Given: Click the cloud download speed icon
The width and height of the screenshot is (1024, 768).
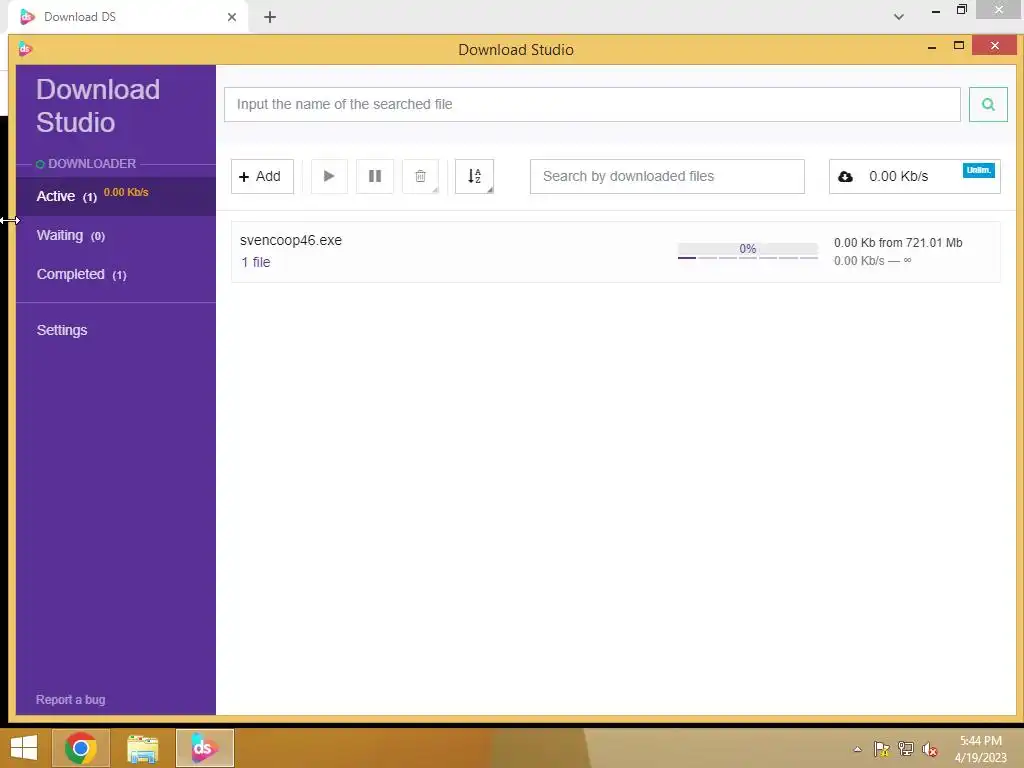Looking at the screenshot, I should coord(845,176).
